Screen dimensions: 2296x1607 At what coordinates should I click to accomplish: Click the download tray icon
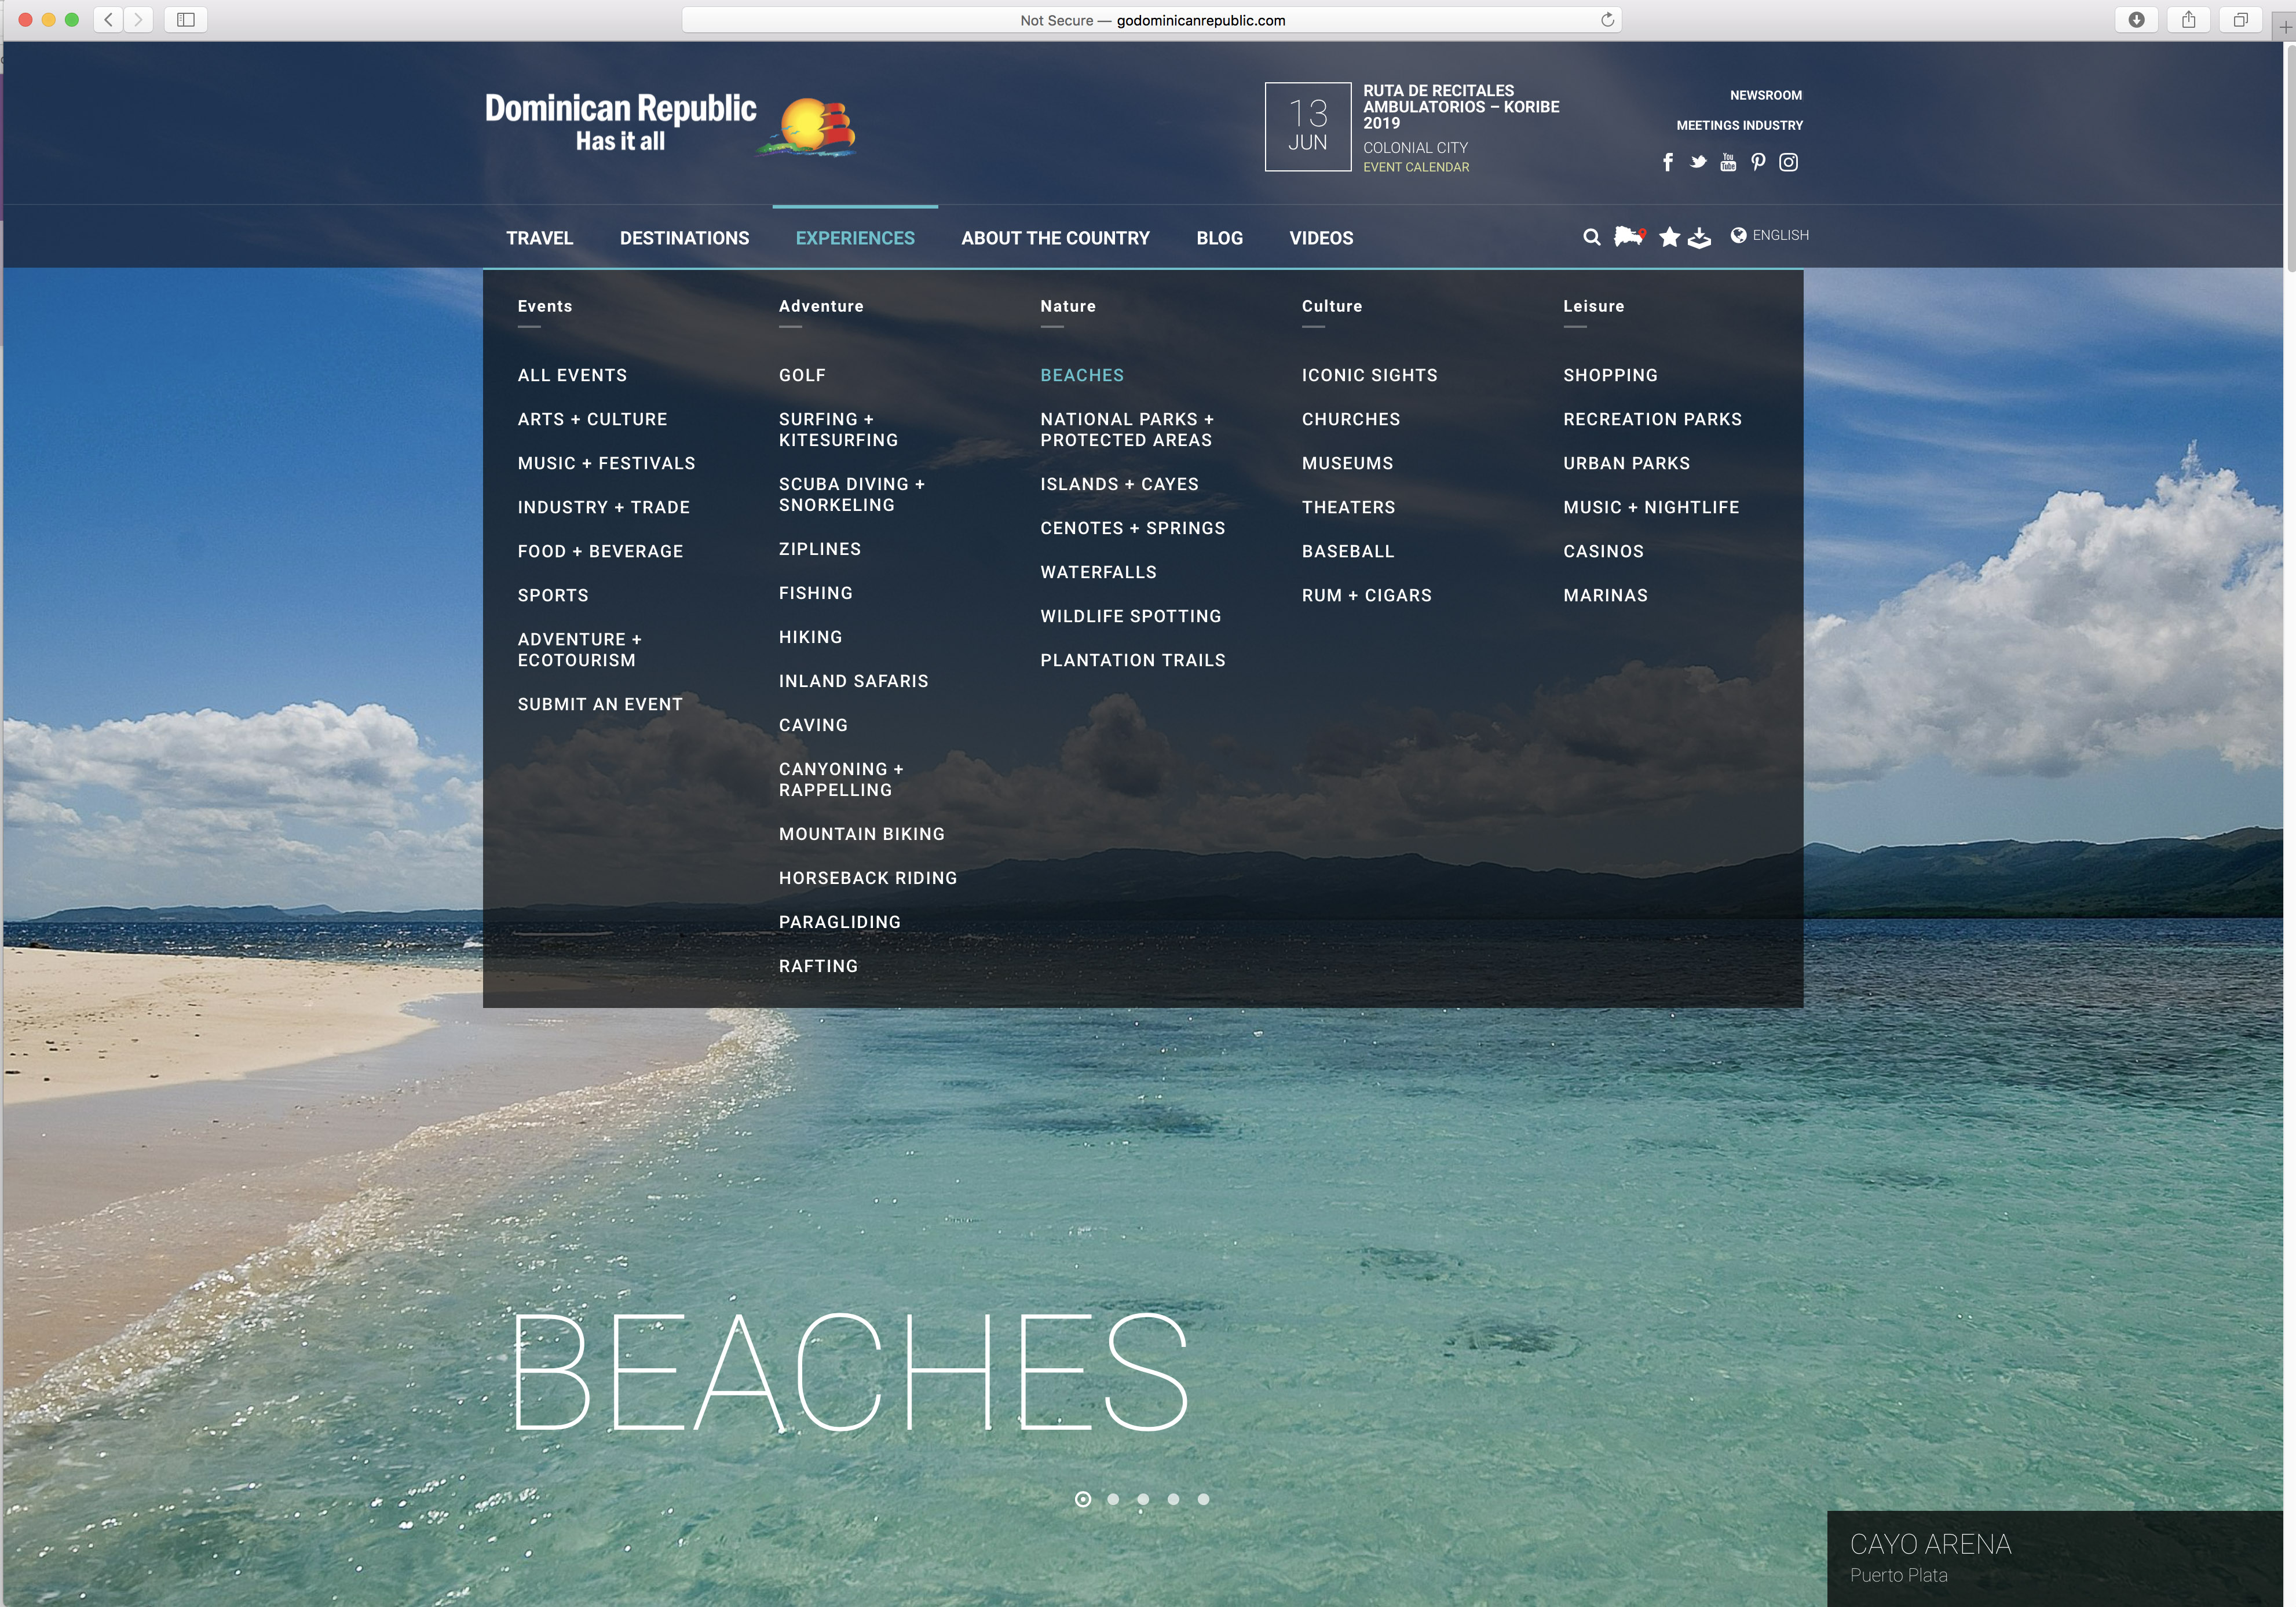tap(1700, 238)
